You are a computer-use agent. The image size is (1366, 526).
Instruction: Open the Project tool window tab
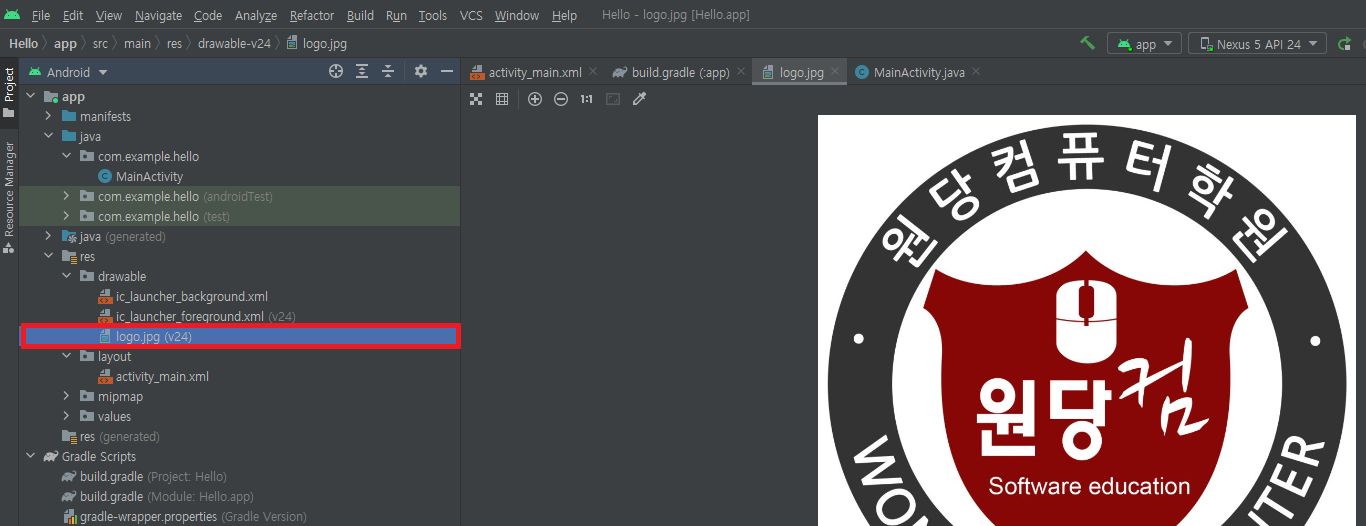point(9,92)
